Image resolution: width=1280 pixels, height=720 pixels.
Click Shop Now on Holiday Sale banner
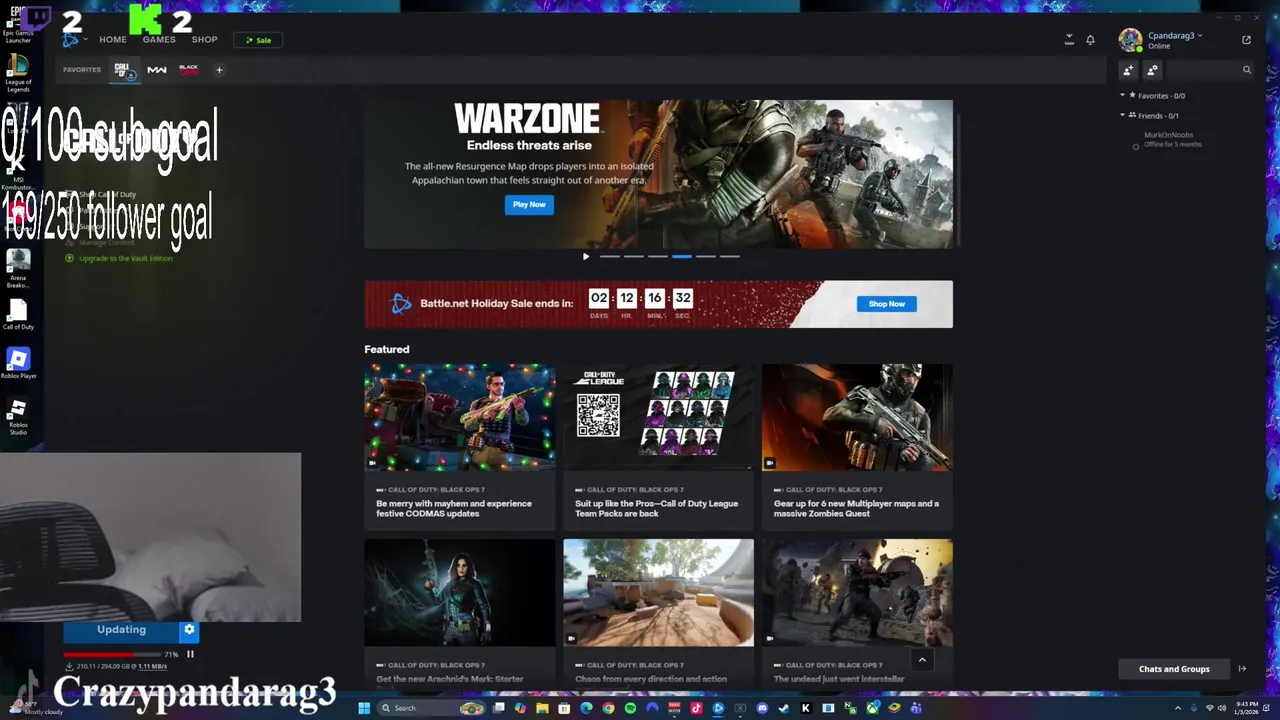886,304
